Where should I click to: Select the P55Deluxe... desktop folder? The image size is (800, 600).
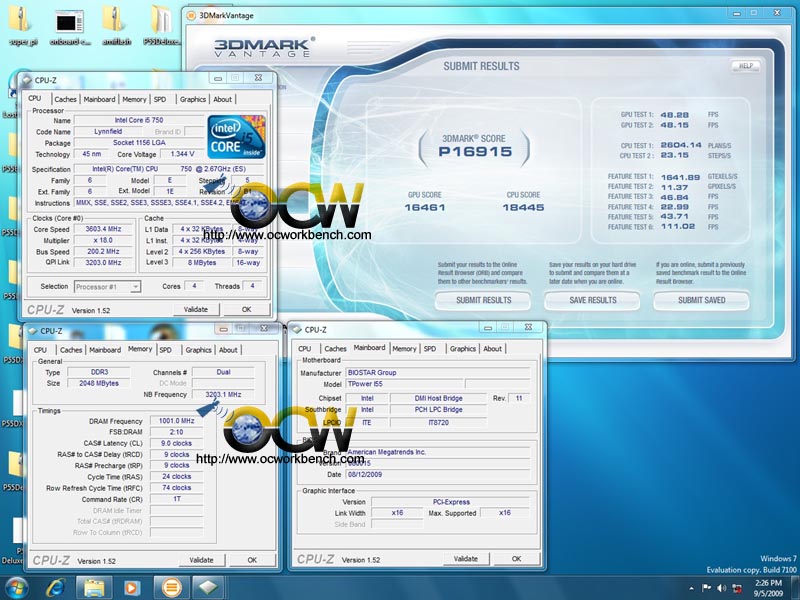[161, 24]
